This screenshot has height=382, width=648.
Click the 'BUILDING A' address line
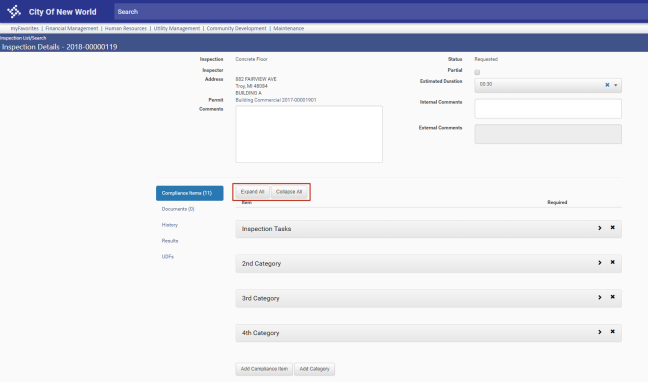coord(248,93)
